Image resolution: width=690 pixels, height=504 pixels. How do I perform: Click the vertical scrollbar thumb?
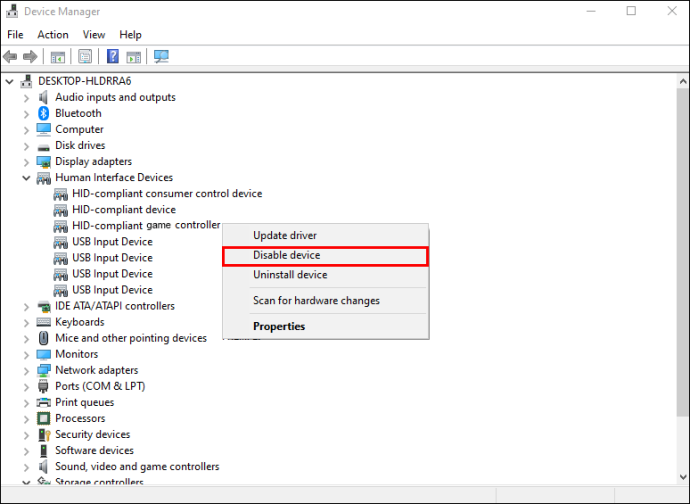(x=683, y=251)
